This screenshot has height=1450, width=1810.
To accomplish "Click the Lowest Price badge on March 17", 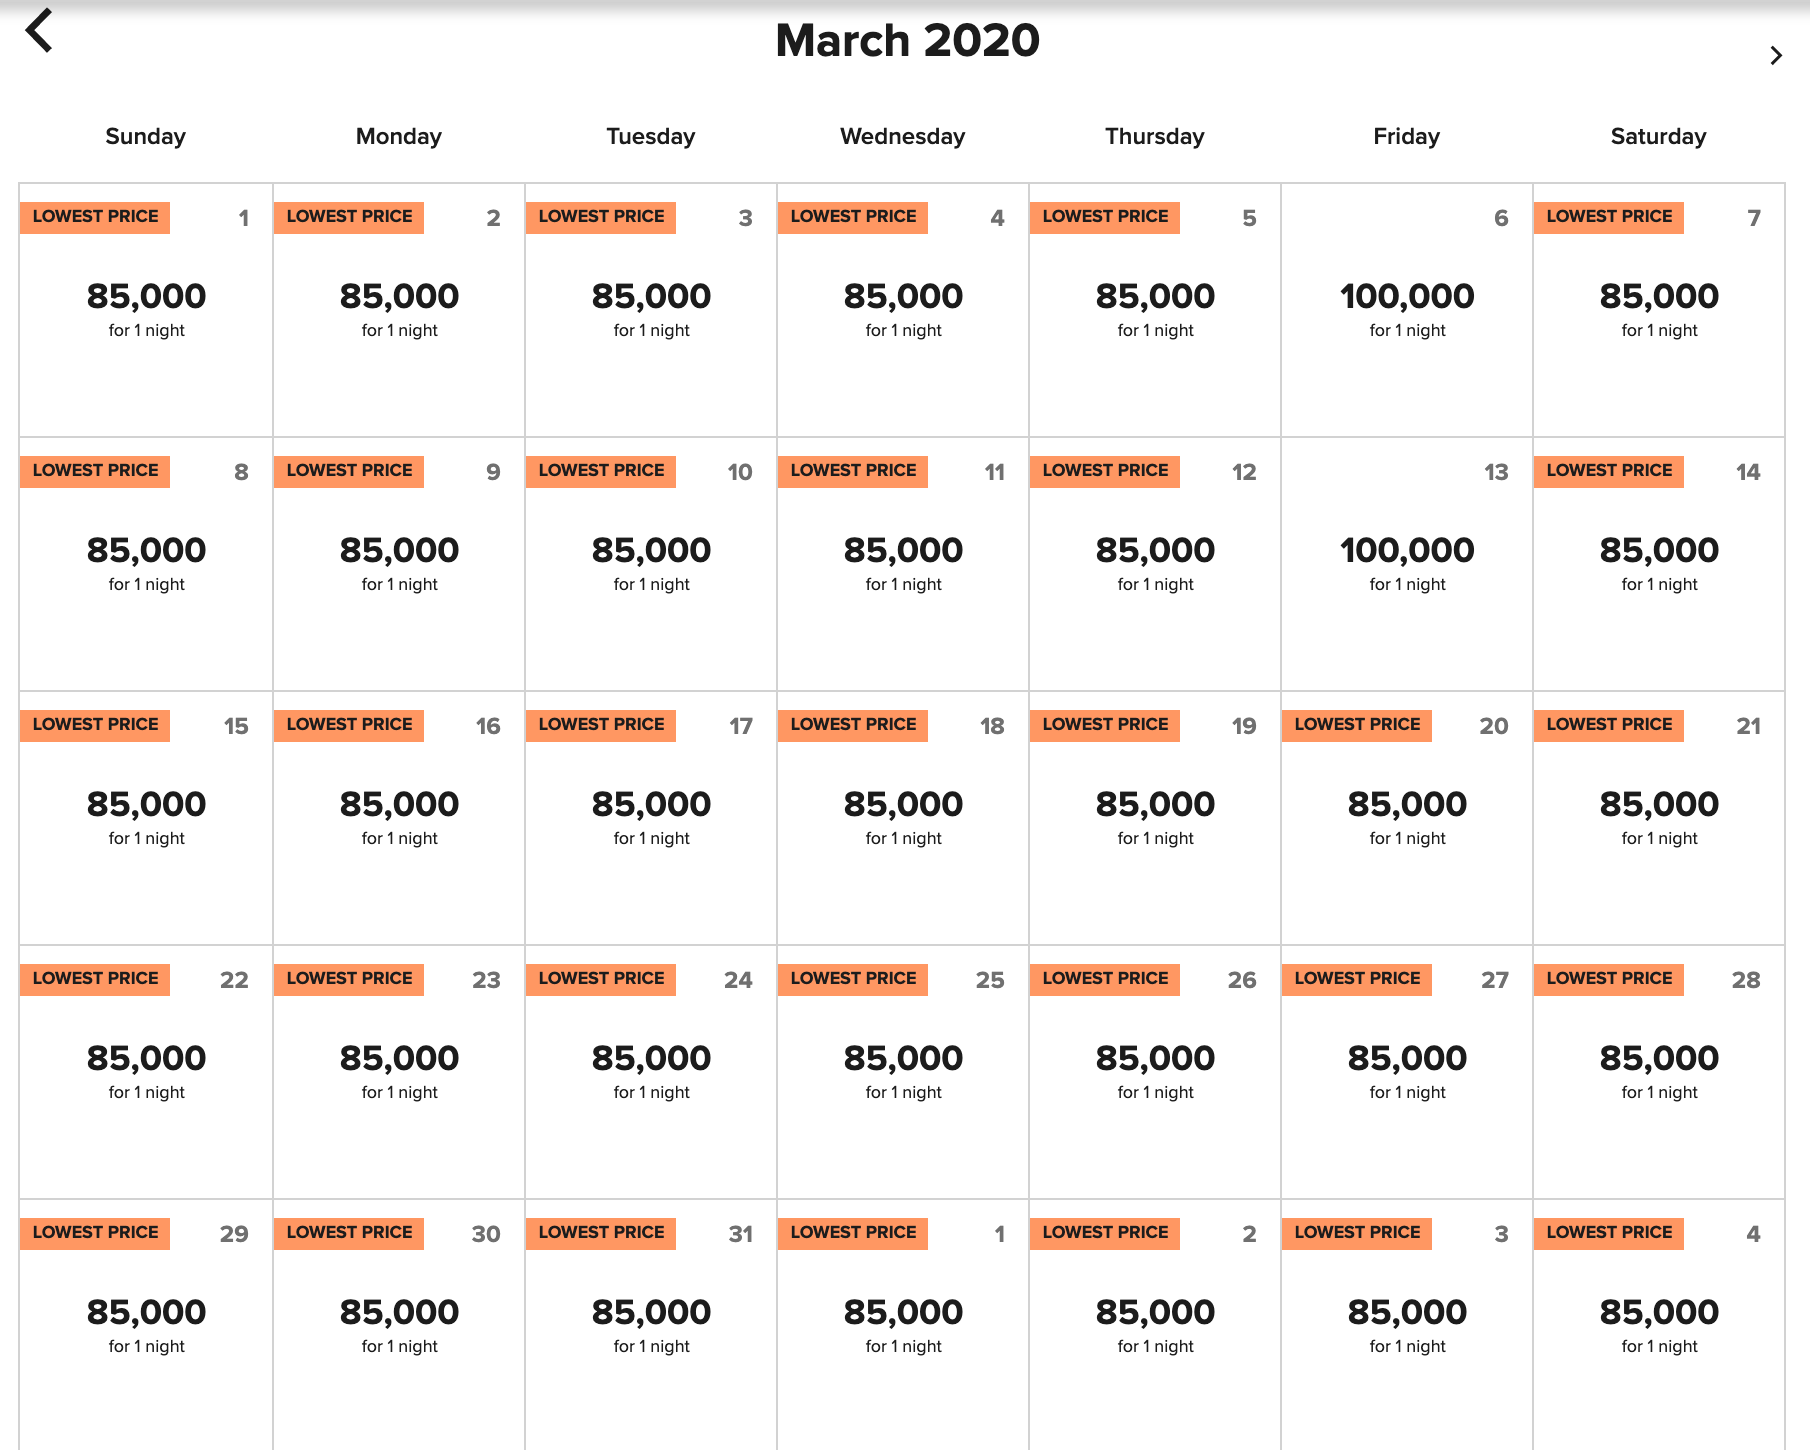I will (601, 725).
